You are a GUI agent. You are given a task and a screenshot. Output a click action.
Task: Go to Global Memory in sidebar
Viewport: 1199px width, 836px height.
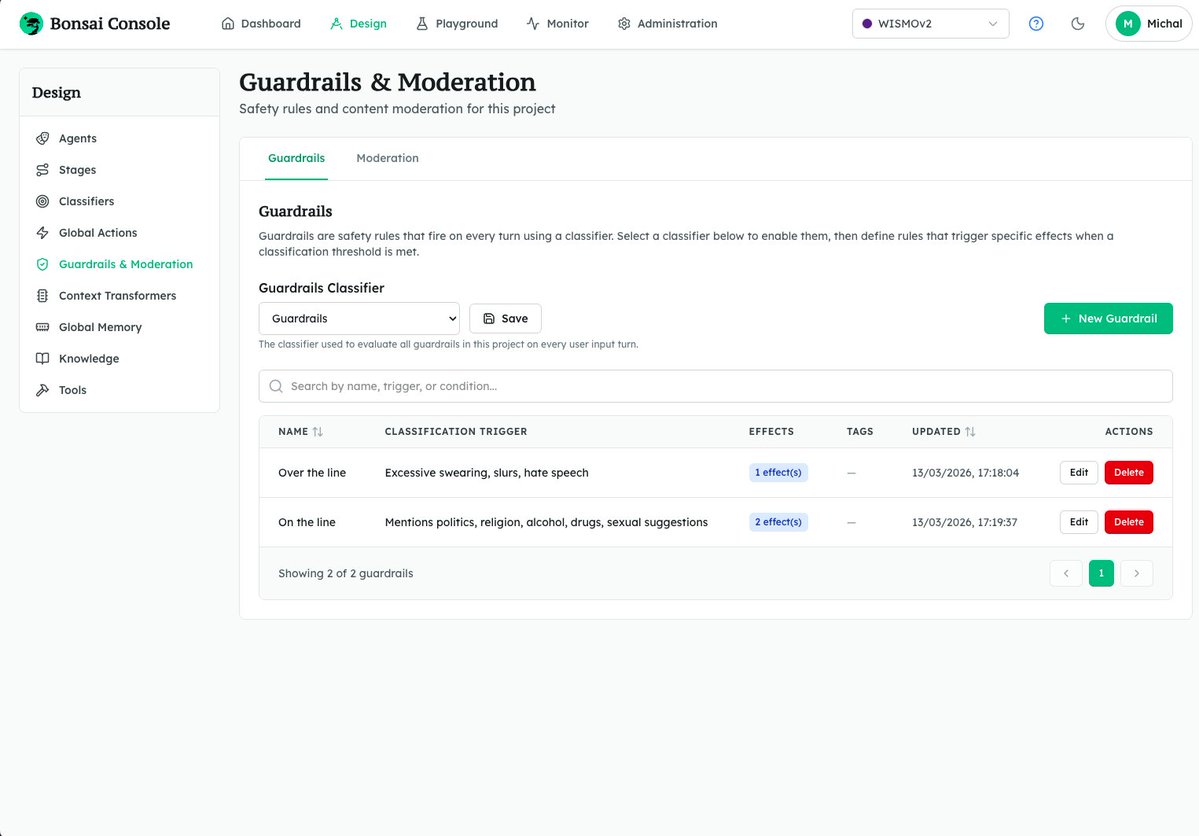click(119, 327)
